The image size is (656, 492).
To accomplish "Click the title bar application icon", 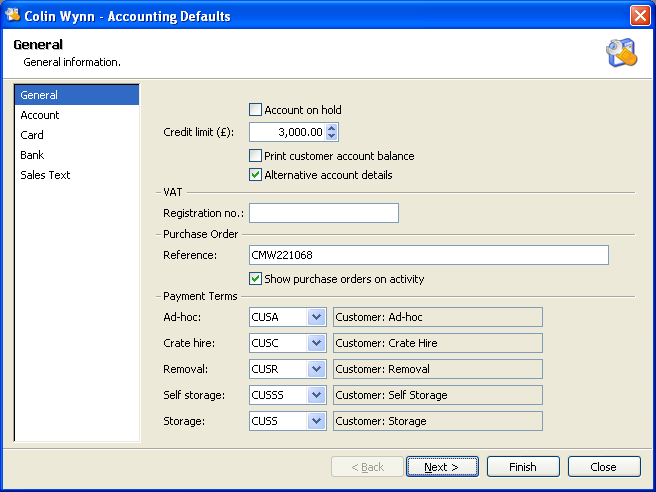I will point(13,16).
